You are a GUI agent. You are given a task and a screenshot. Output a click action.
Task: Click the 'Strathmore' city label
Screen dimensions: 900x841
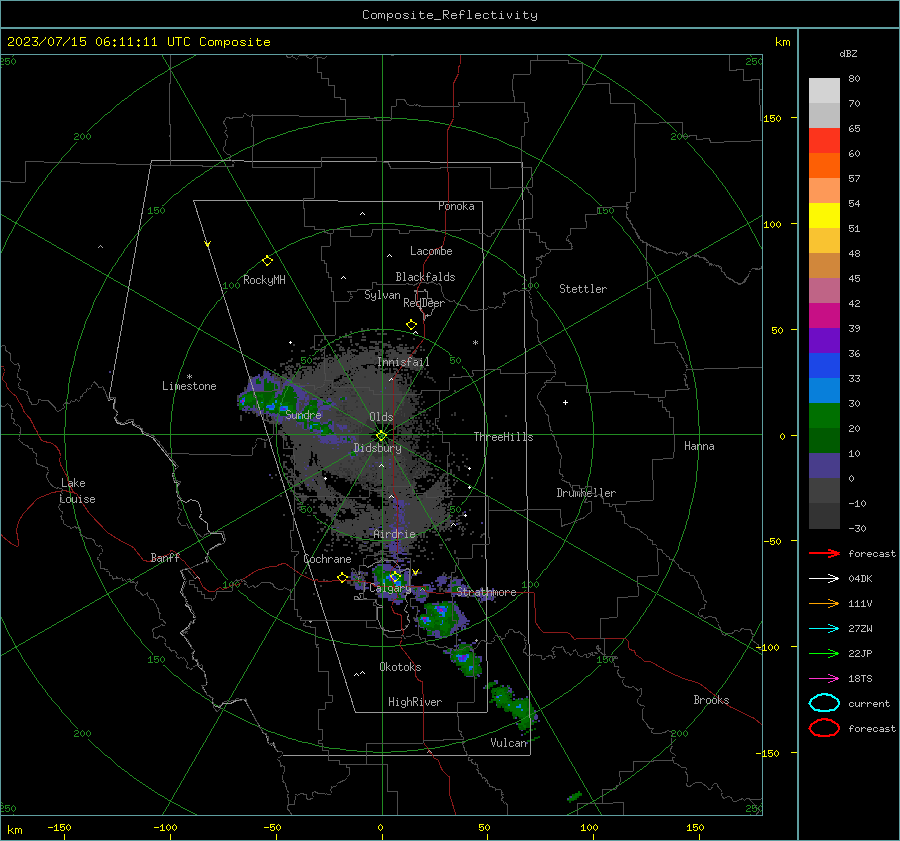pyautogui.click(x=486, y=592)
